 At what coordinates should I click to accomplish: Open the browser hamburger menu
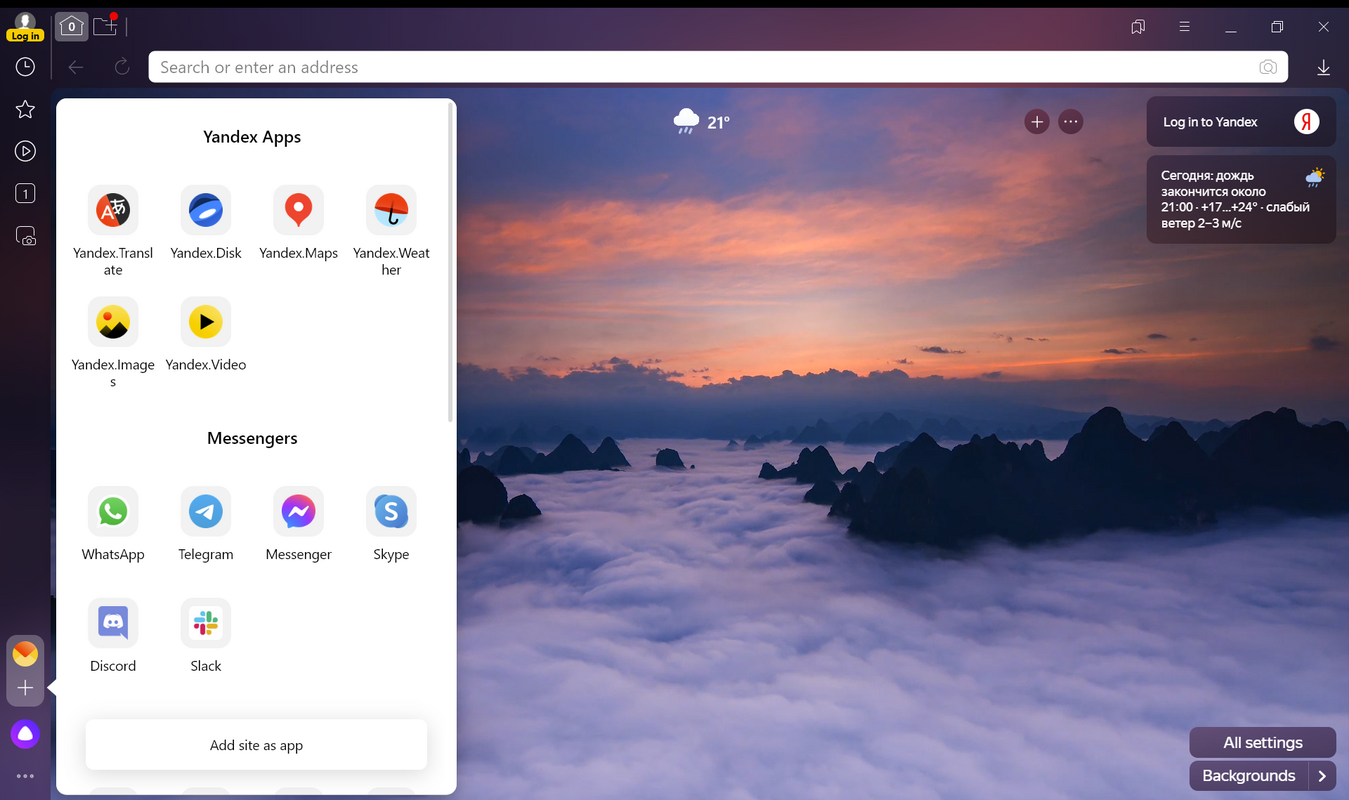click(1184, 27)
